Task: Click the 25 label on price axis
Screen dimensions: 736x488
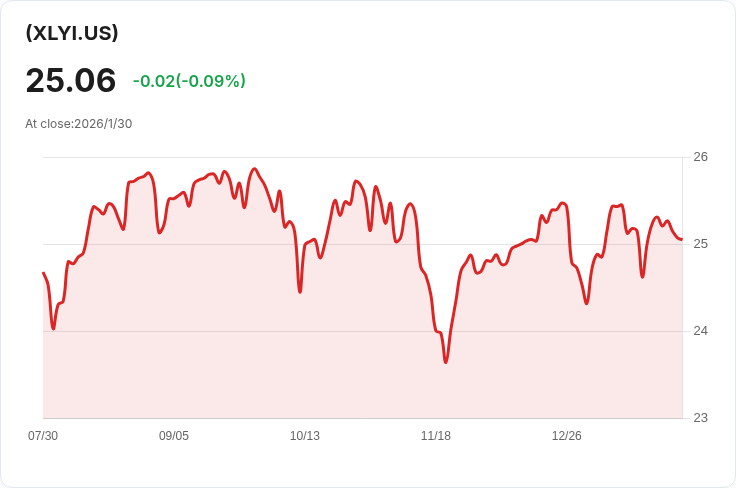Action: (x=700, y=244)
